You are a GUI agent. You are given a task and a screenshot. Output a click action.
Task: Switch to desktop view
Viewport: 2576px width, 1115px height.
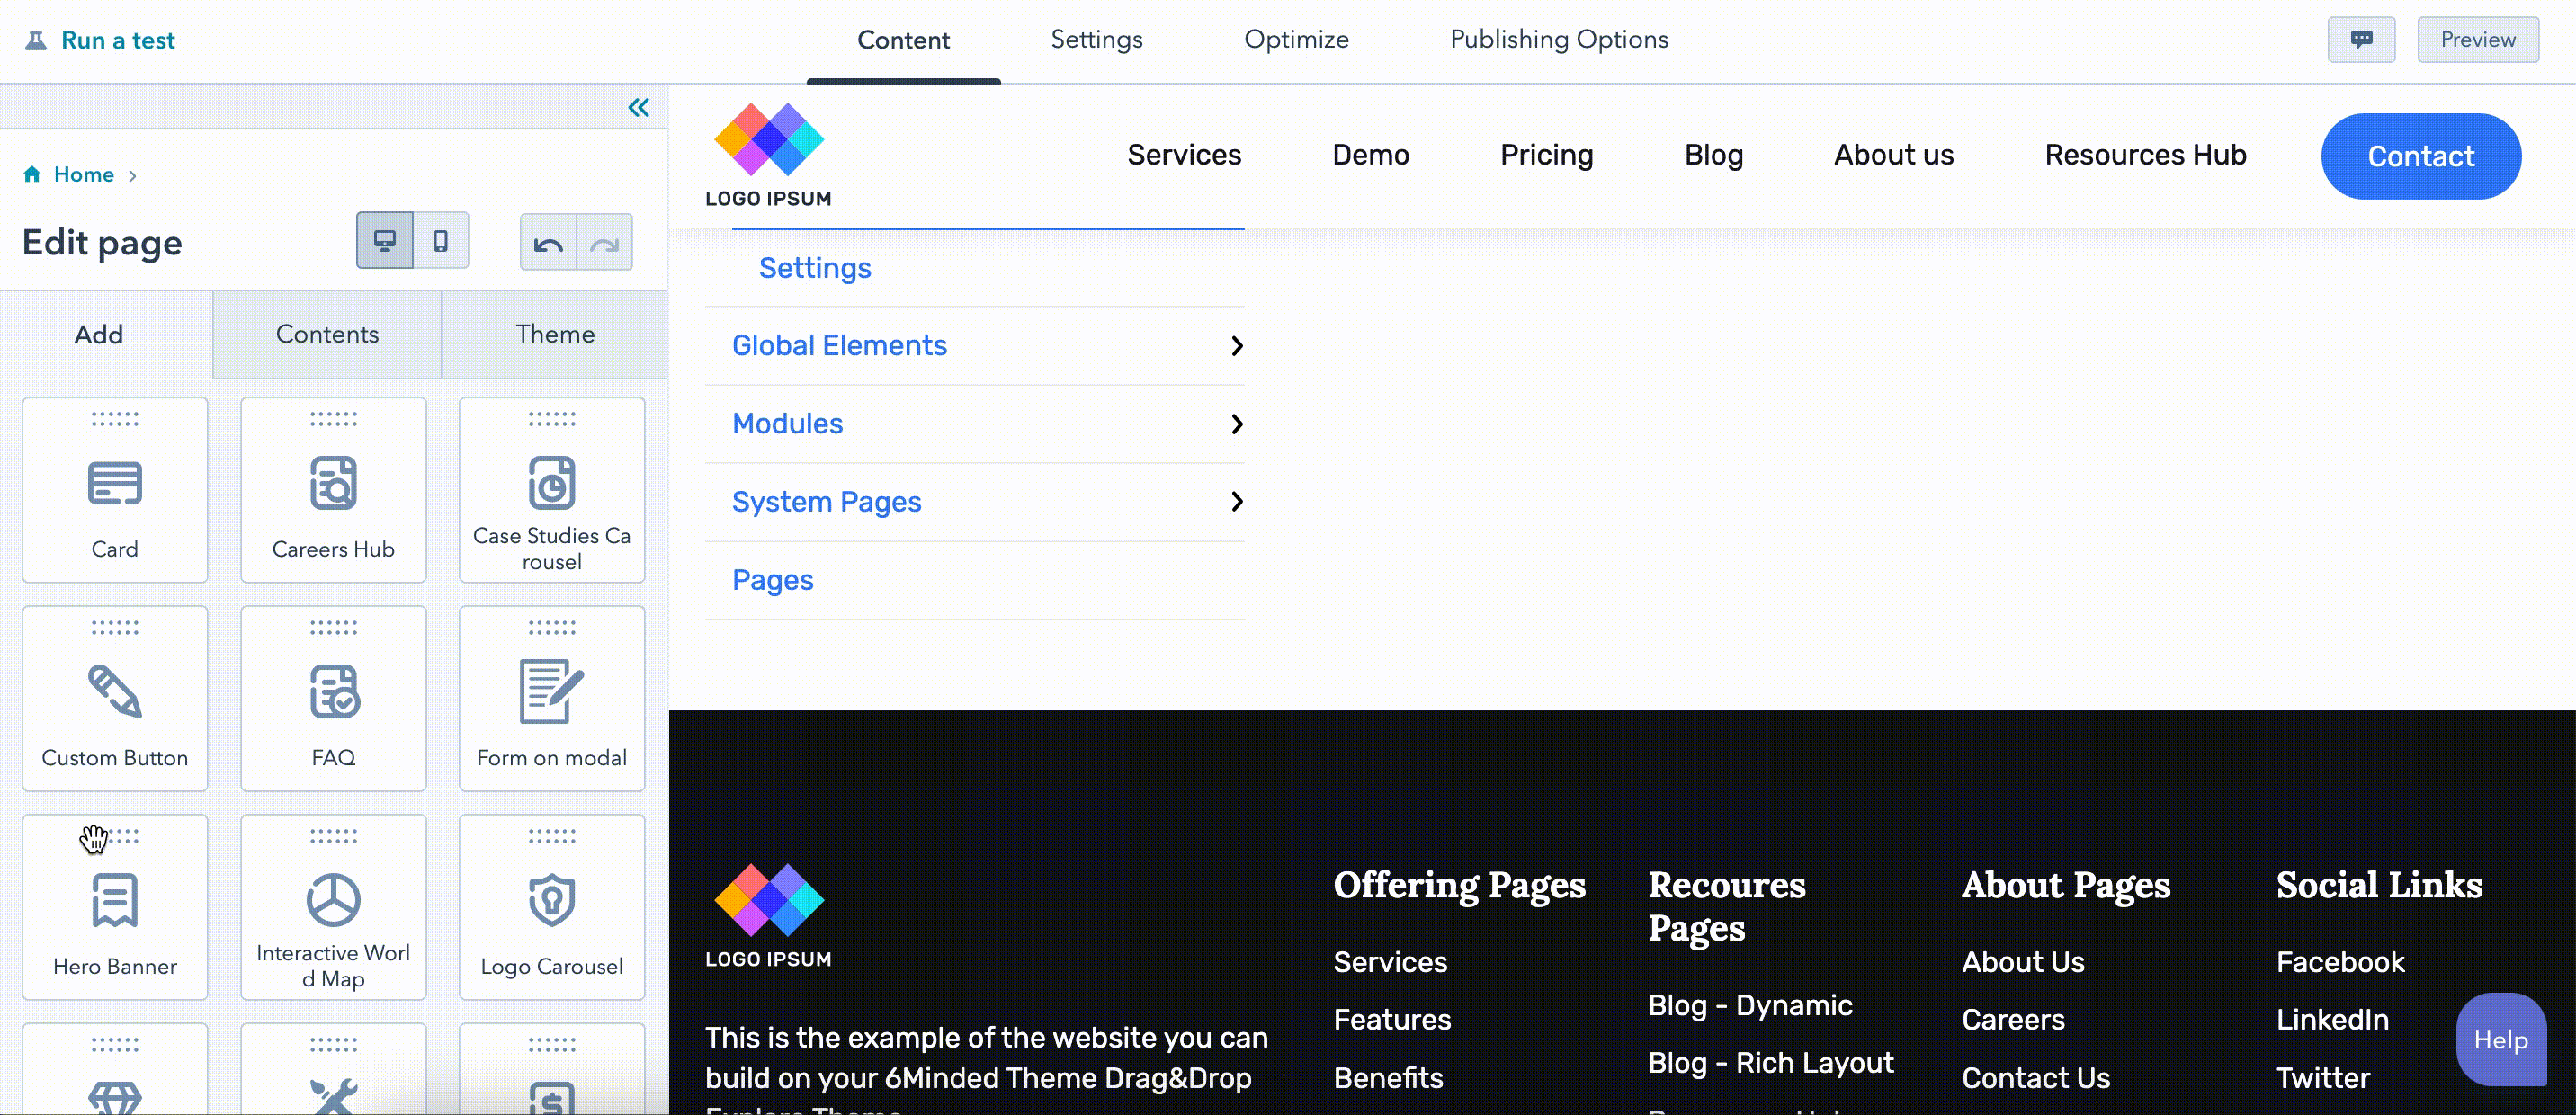click(385, 240)
